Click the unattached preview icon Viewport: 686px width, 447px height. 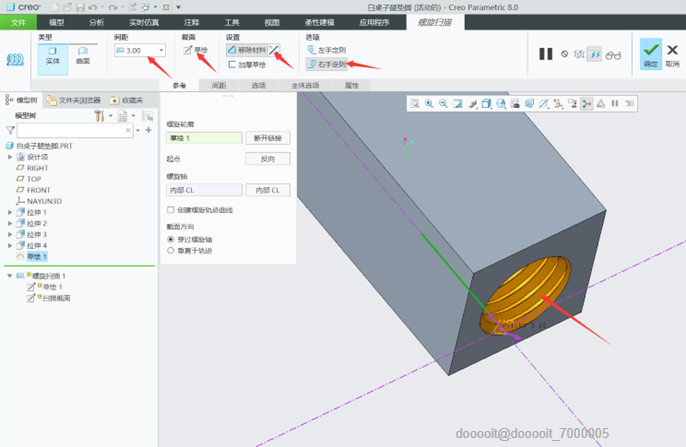tap(579, 54)
